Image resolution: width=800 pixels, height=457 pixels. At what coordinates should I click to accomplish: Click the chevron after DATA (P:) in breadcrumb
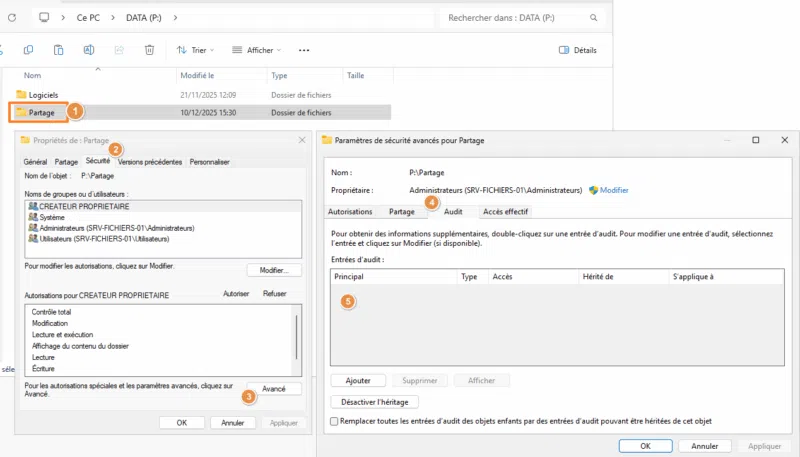[x=176, y=18]
